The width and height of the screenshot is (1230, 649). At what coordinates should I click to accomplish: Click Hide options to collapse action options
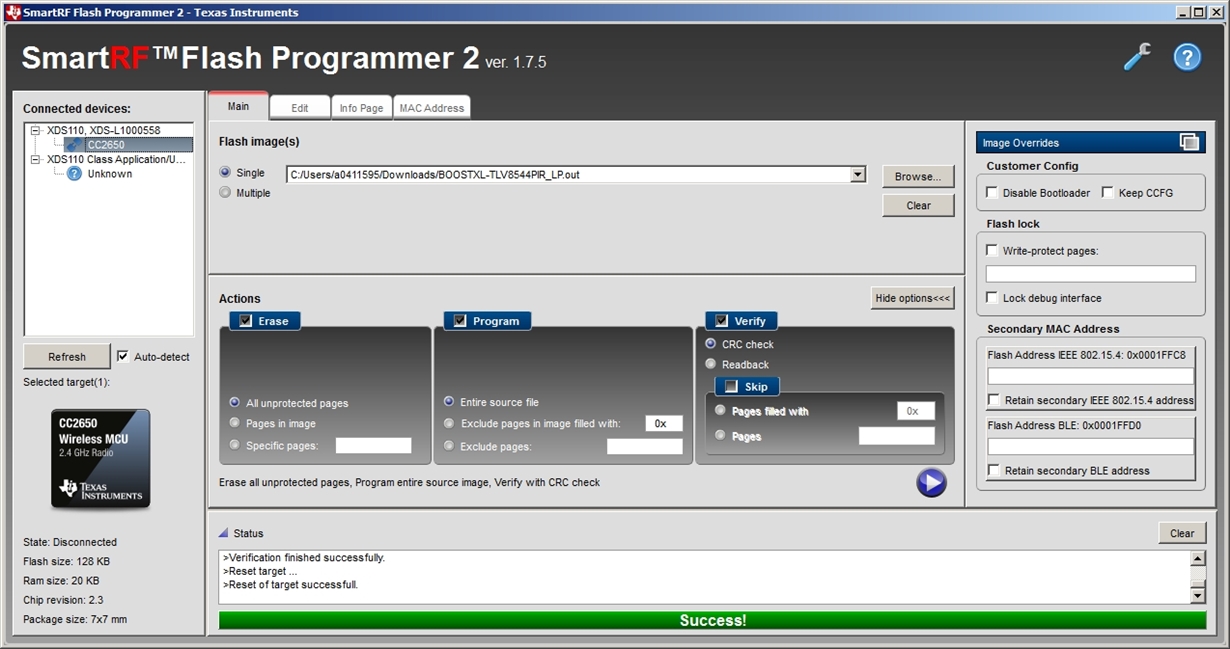pyautogui.click(x=912, y=297)
